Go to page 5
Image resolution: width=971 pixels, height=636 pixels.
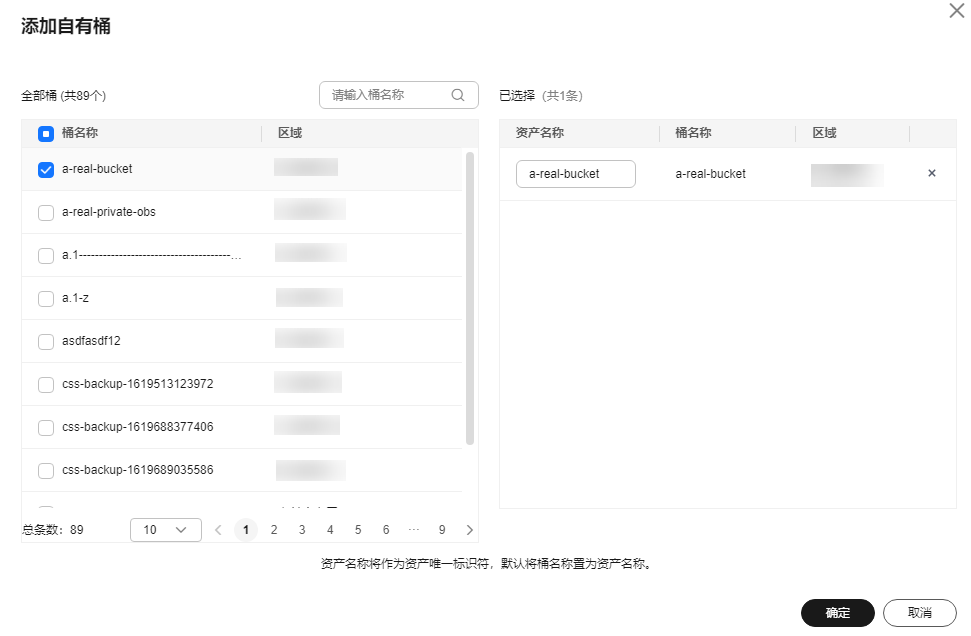(358, 530)
